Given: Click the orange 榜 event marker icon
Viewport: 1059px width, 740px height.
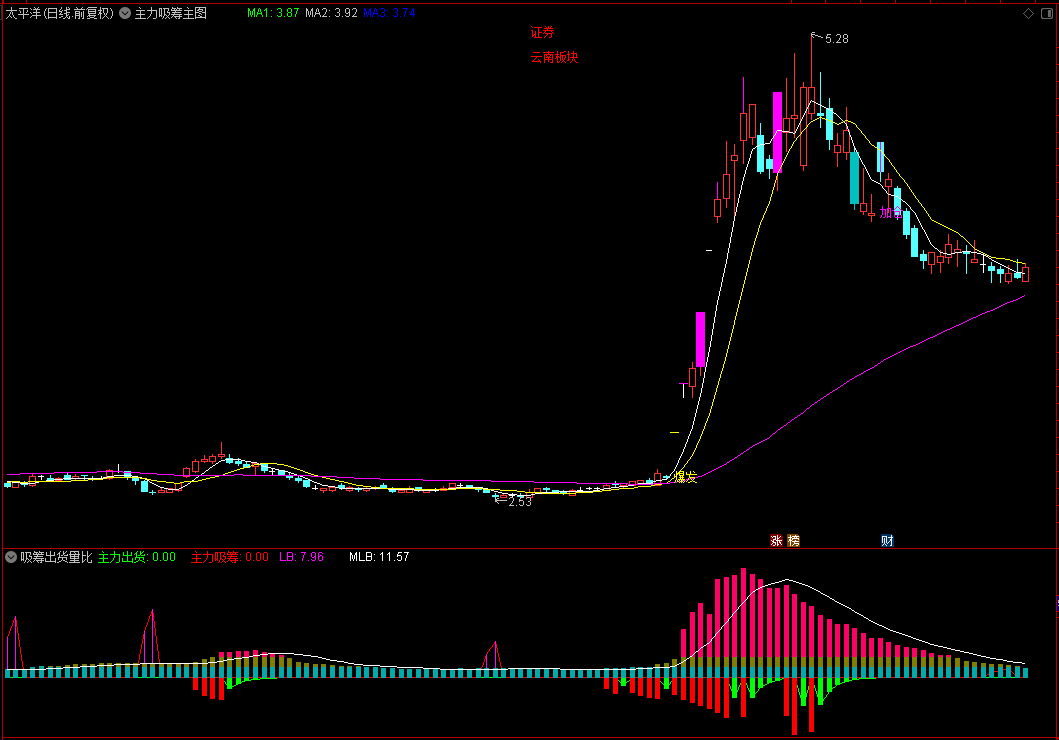Looking at the screenshot, I should click(794, 540).
